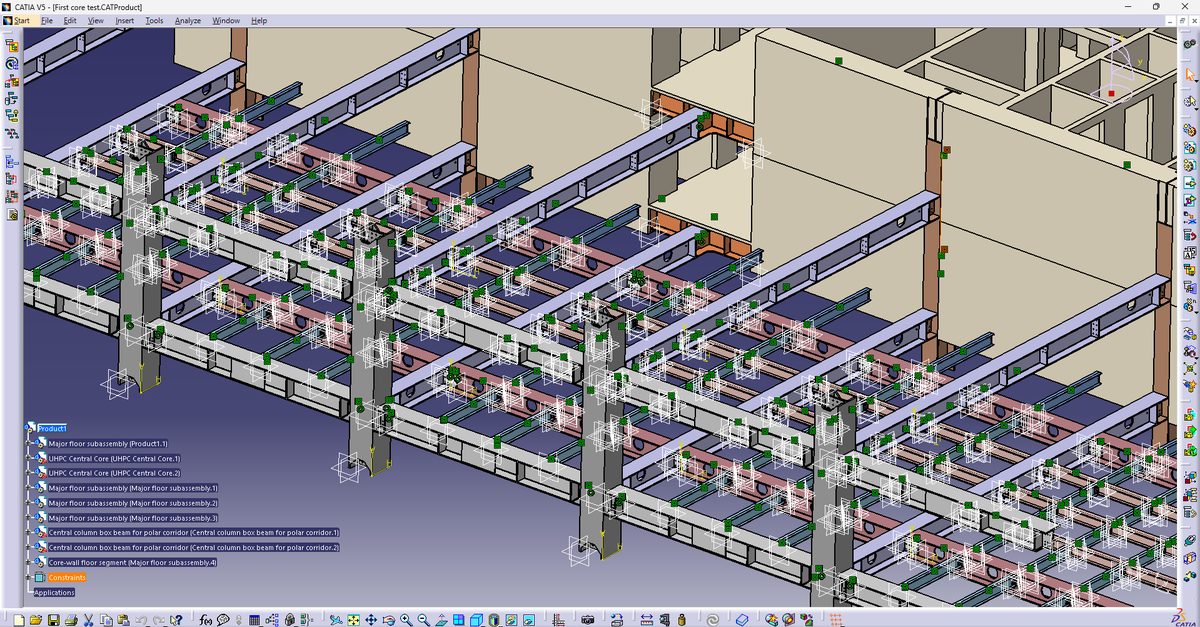
Task: Select UHPC Central Core.1 tree node
Action: [114, 458]
